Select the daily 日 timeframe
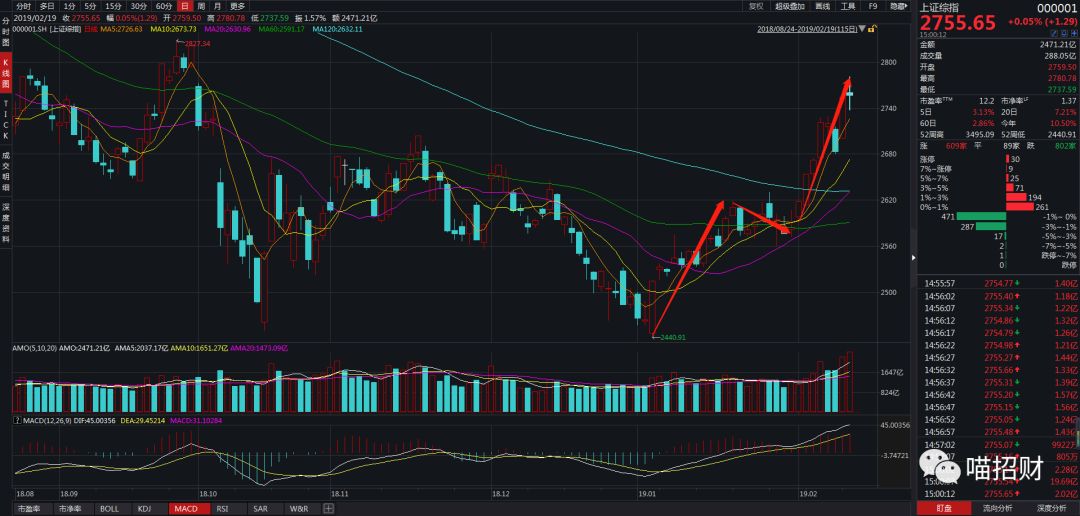This screenshot has height=516, width=1080. point(184,6)
